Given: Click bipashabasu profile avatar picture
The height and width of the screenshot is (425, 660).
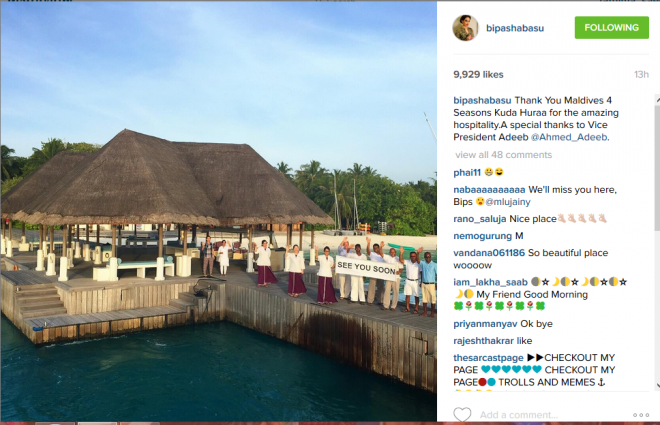Looking at the screenshot, I should pyautogui.click(x=466, y=28).
